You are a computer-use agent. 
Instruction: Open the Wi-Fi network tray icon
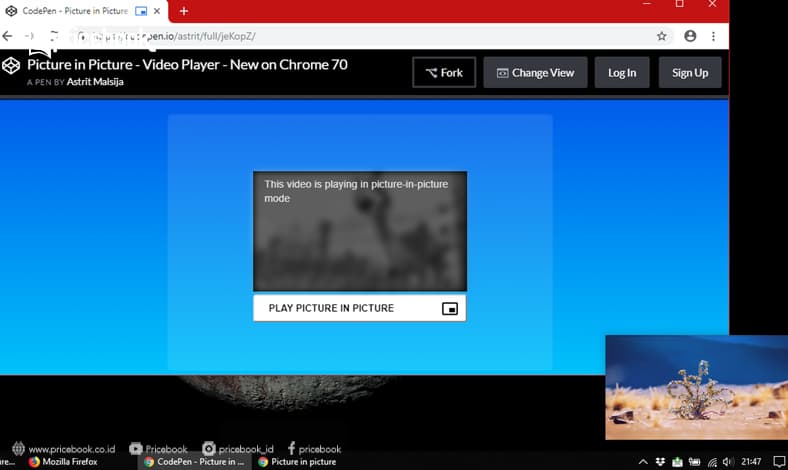712,461
